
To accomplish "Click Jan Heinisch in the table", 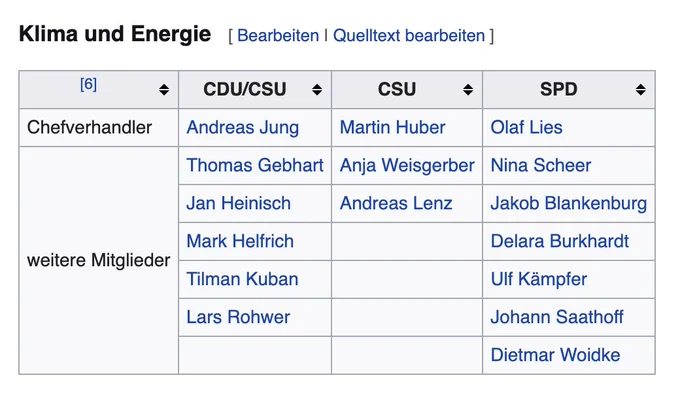I will [x=238, y=203].
